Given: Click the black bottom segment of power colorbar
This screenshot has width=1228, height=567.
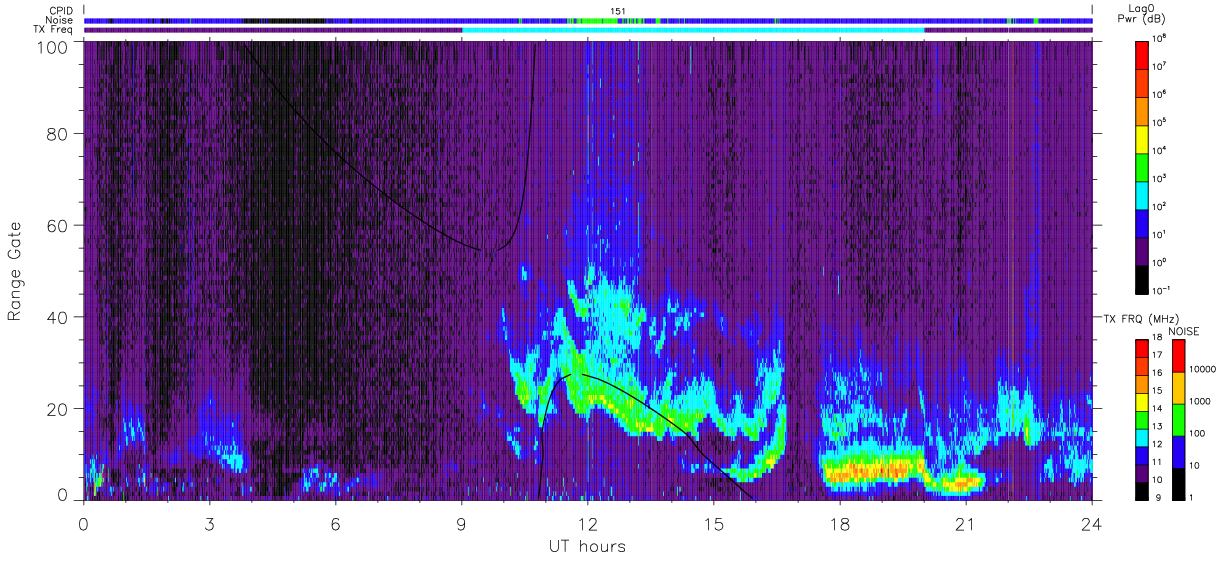Looking at the screenshot, I should [x=1143, y=278].
